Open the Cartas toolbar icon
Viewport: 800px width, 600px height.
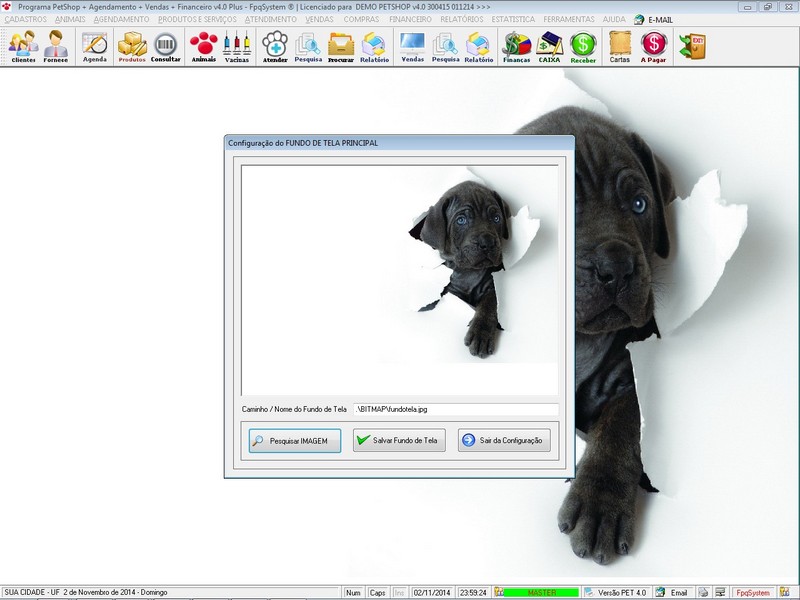[x=619, y=46]
